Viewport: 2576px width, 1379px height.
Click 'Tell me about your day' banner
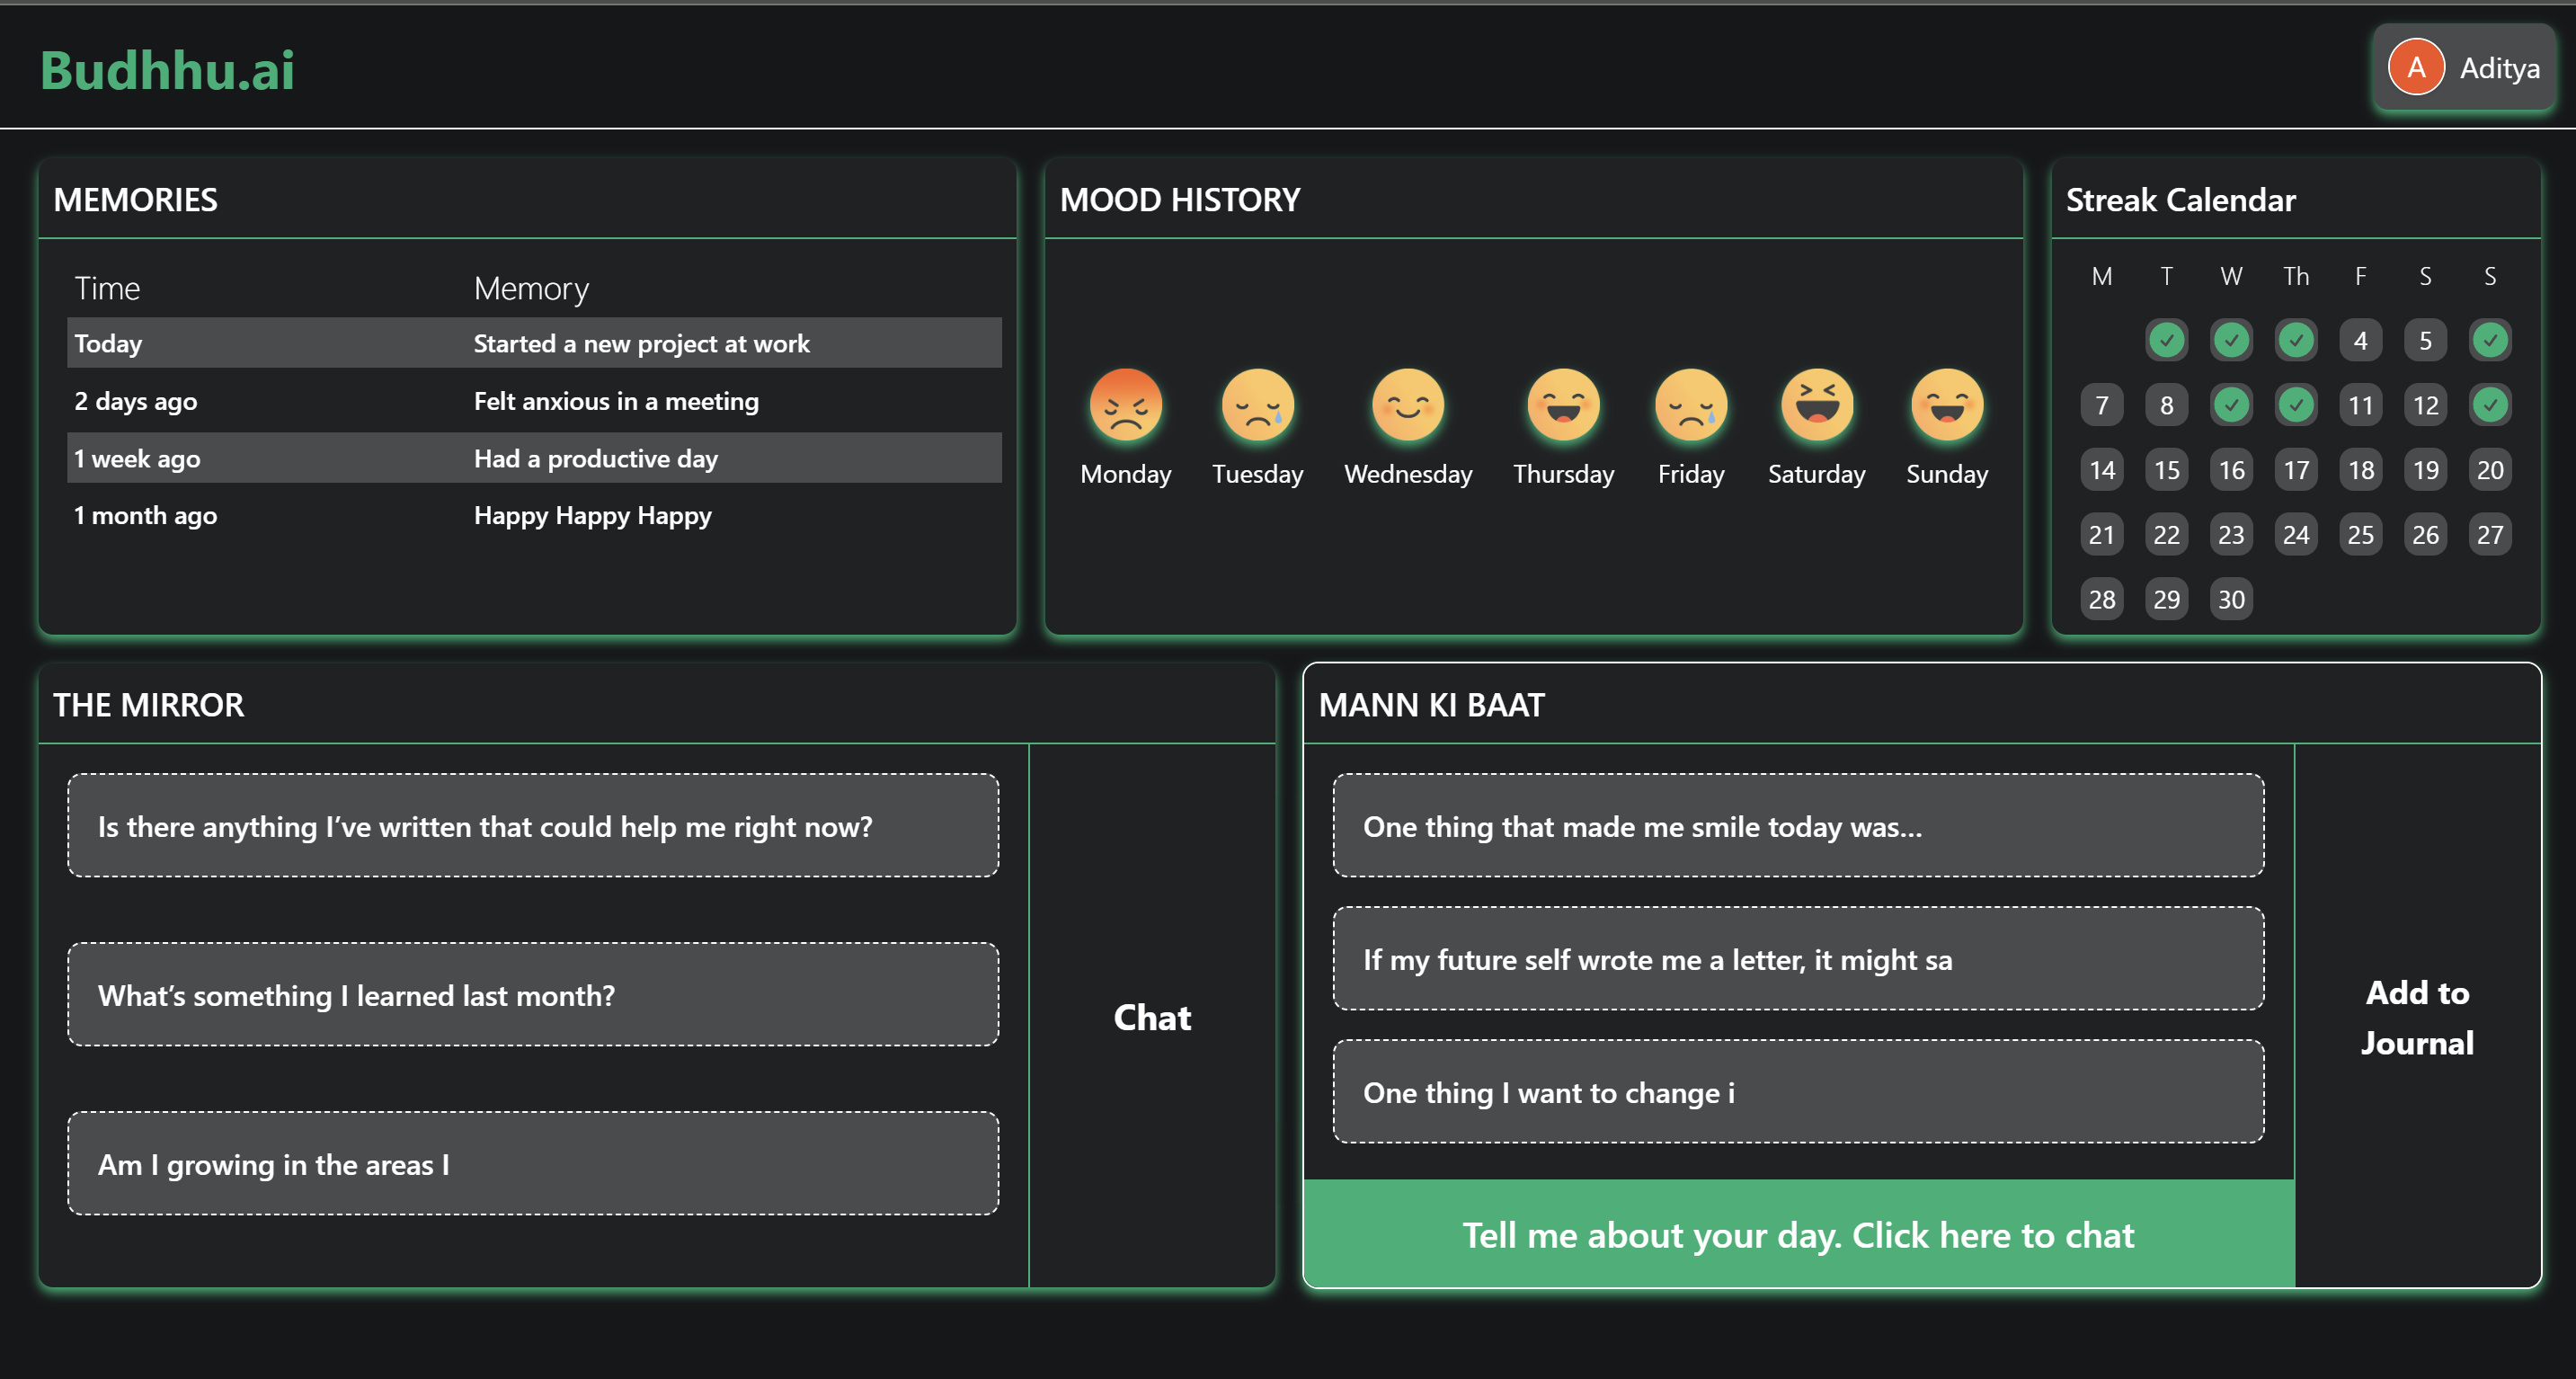coord(1798,1234)
